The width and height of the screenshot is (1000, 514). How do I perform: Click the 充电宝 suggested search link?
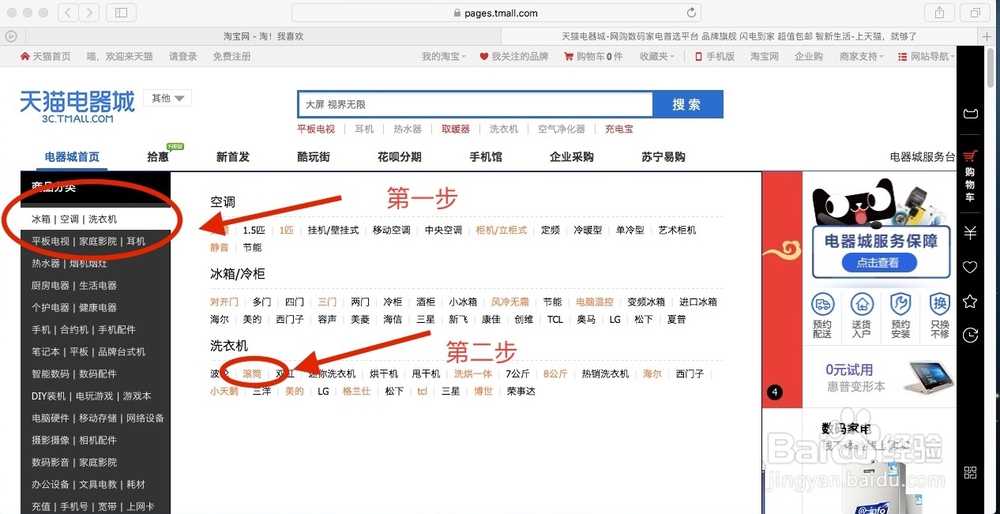[619, 129]
